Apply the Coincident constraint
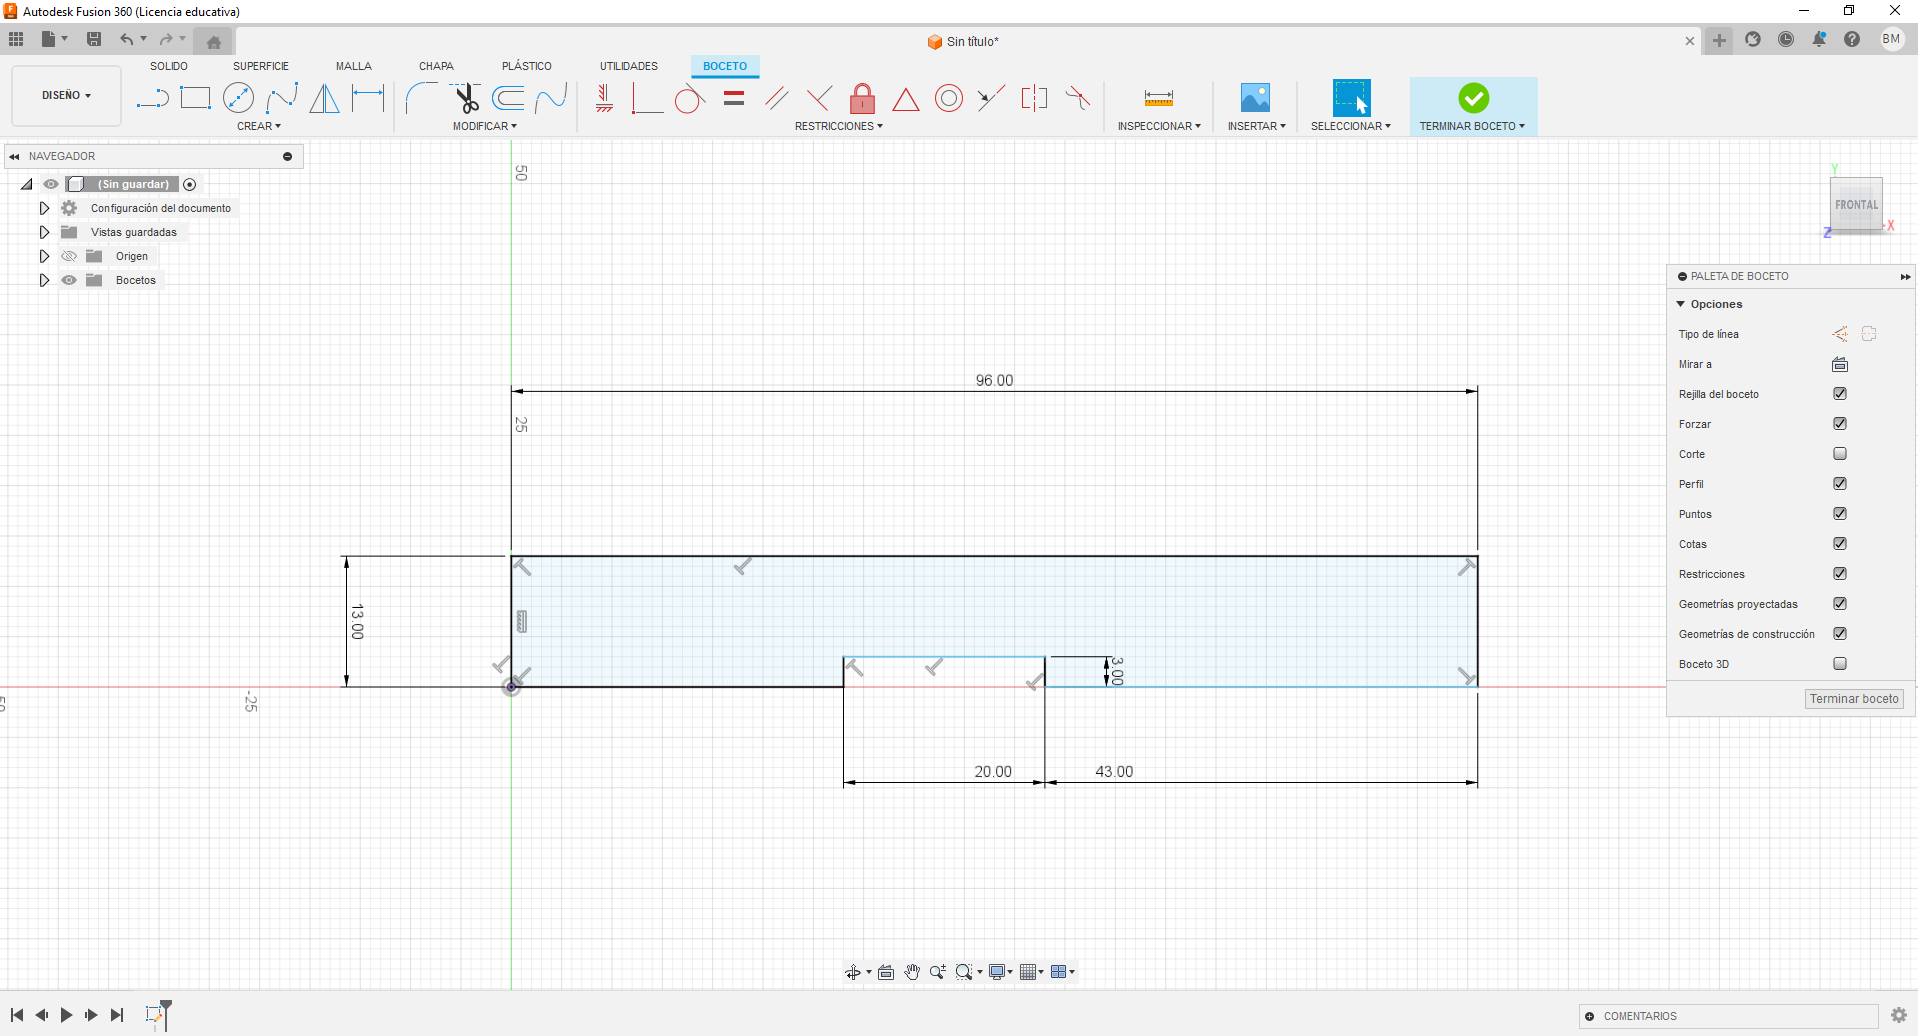Image resolution: width=1918 pixels, height=1036 pixels. (x=647, y=98)
